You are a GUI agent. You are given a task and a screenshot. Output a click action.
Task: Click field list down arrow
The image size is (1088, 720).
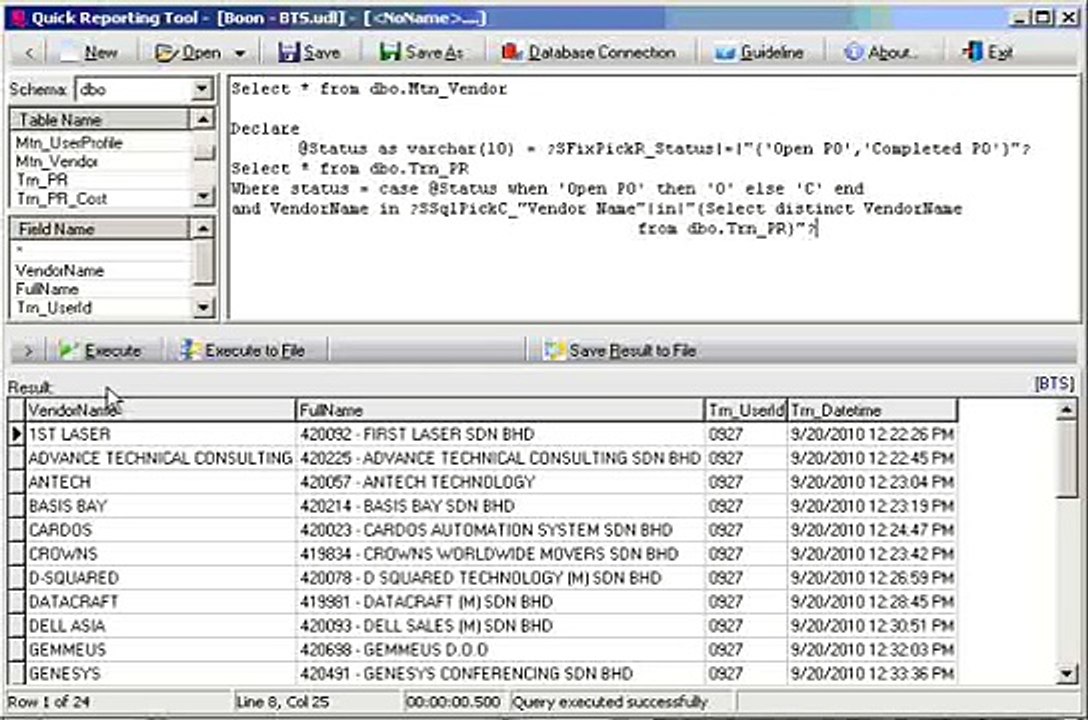click(203, 307)
